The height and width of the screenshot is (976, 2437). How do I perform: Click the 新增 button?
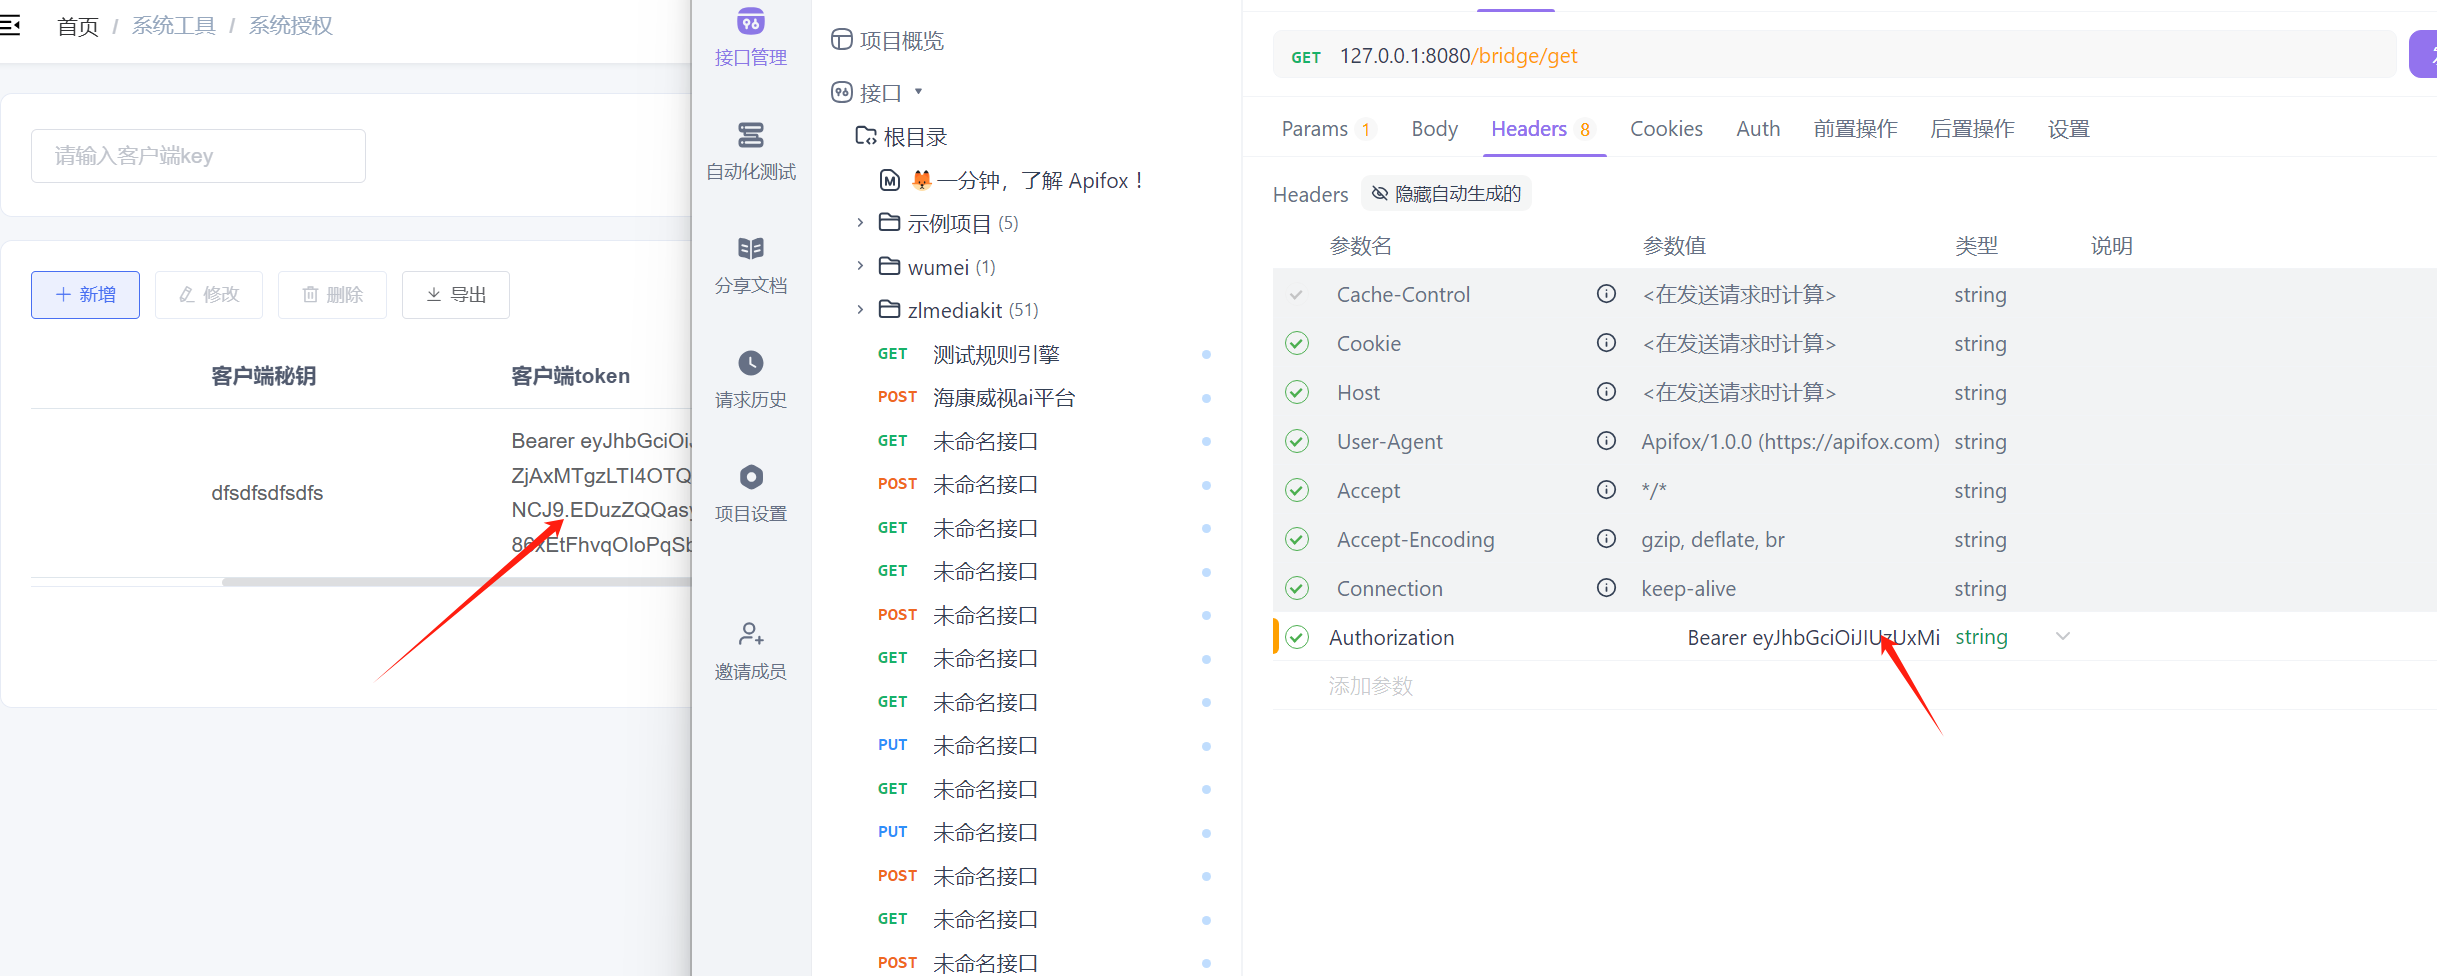click(85, 295)
